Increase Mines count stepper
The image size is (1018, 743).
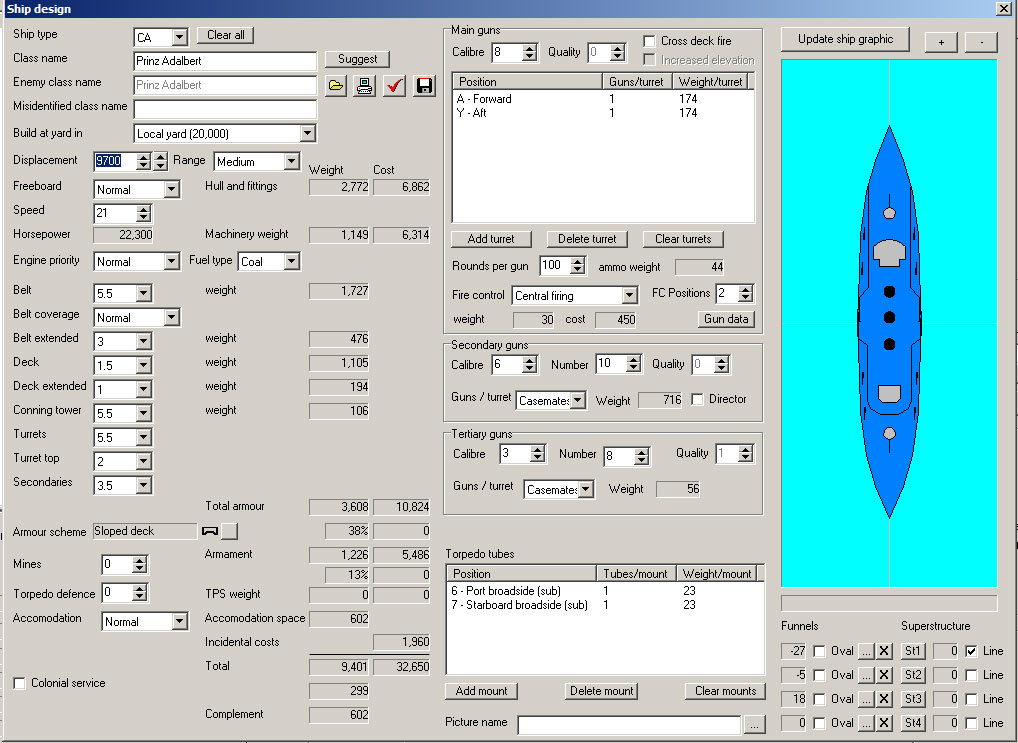(x=139, y=560)
